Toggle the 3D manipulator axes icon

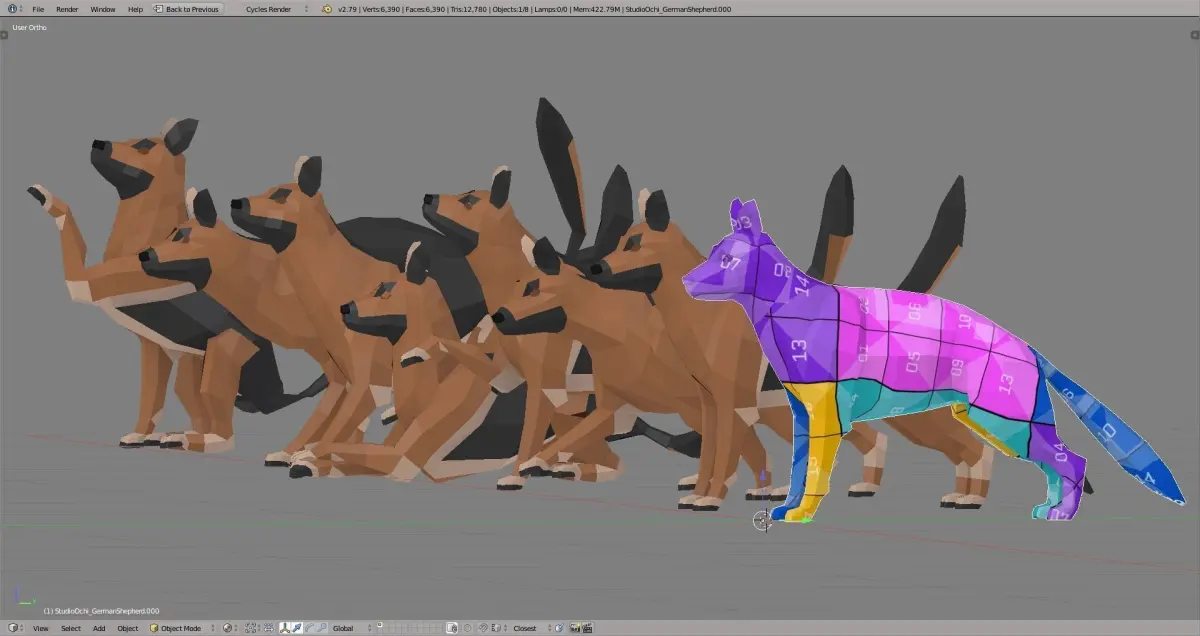(x=285, y=628)
